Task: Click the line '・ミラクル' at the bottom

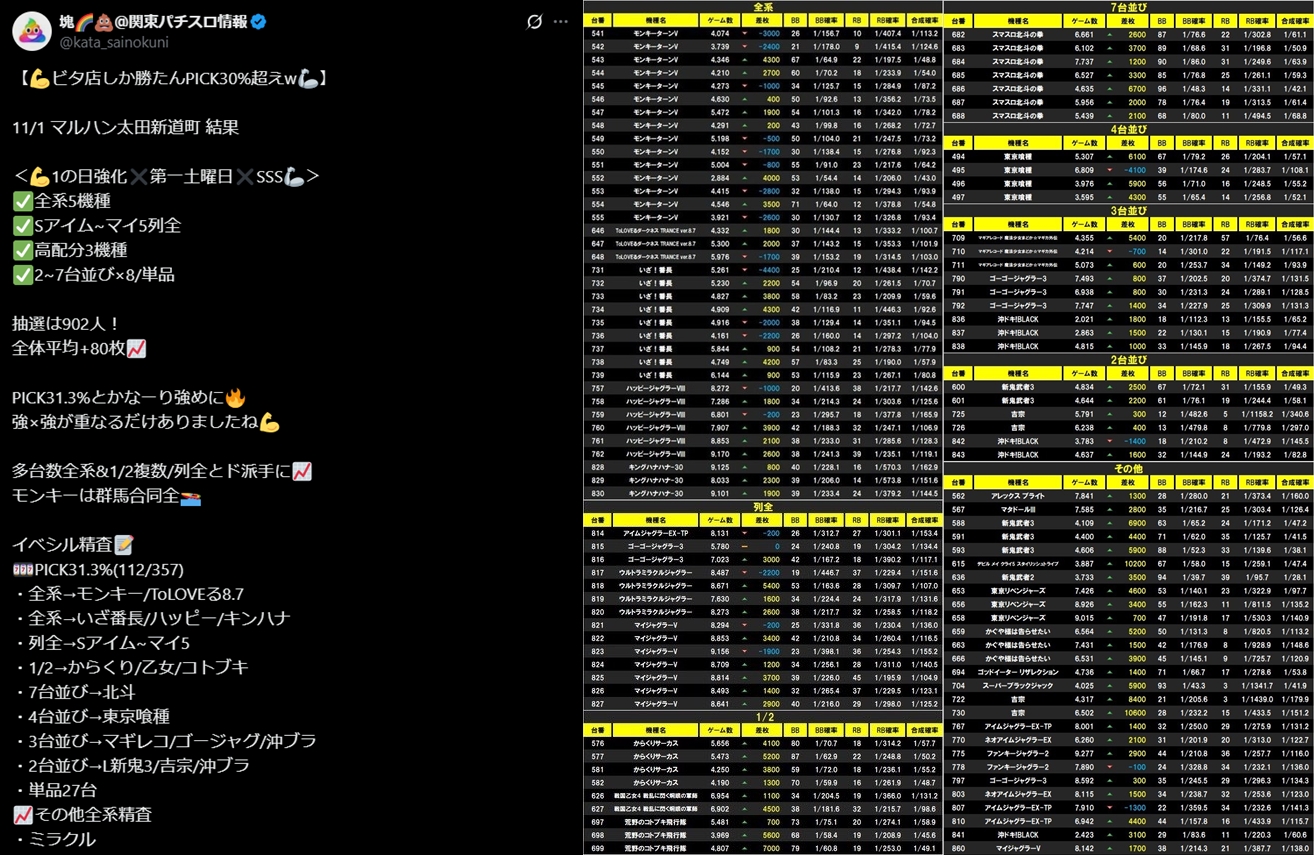Action: click(x=54, y=839)
